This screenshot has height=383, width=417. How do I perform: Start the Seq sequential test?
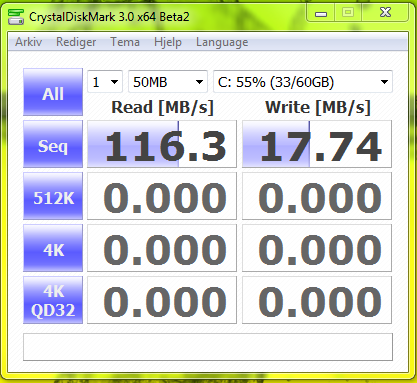pyautogui.click(x=53, y=144)
